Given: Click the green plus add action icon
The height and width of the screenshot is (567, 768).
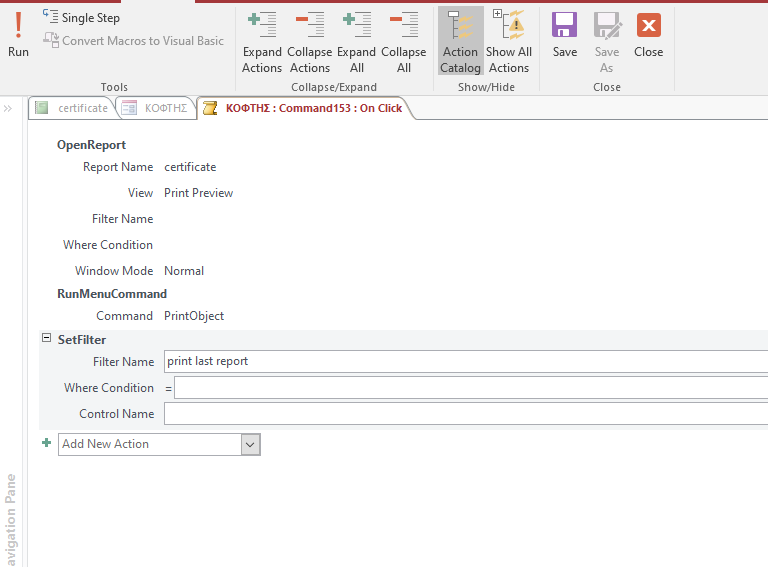Looking at the screenshot, I should click(x=47, y=443).
